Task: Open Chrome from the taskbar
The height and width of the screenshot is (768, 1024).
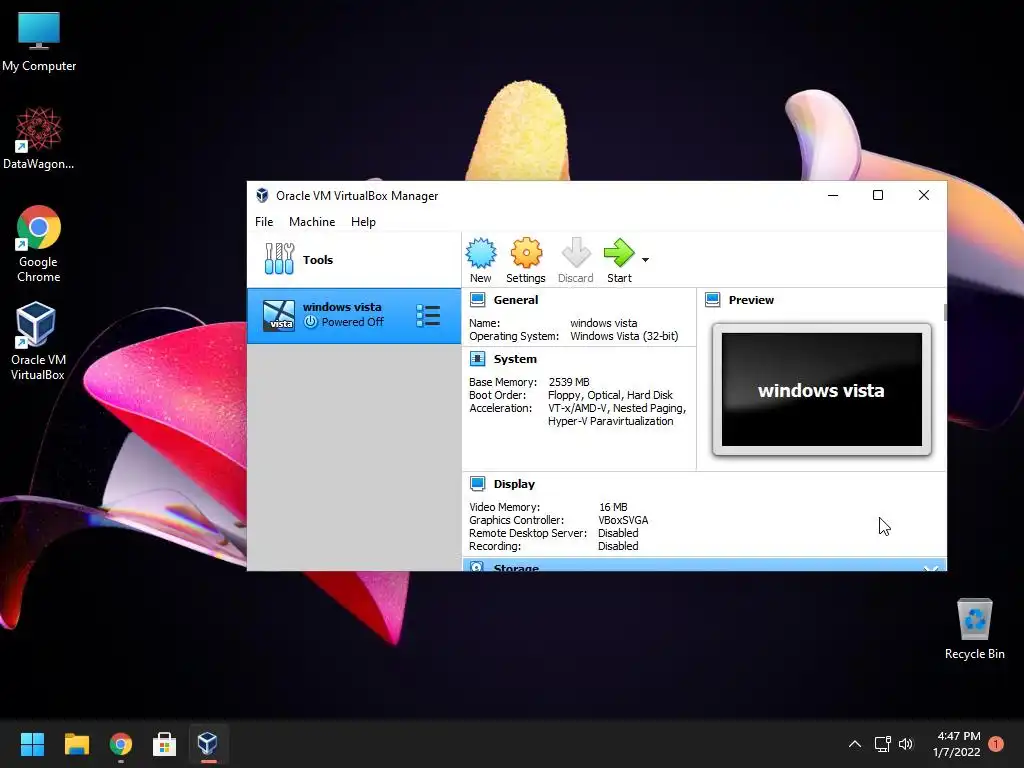Action: click(x=121, y=744)
